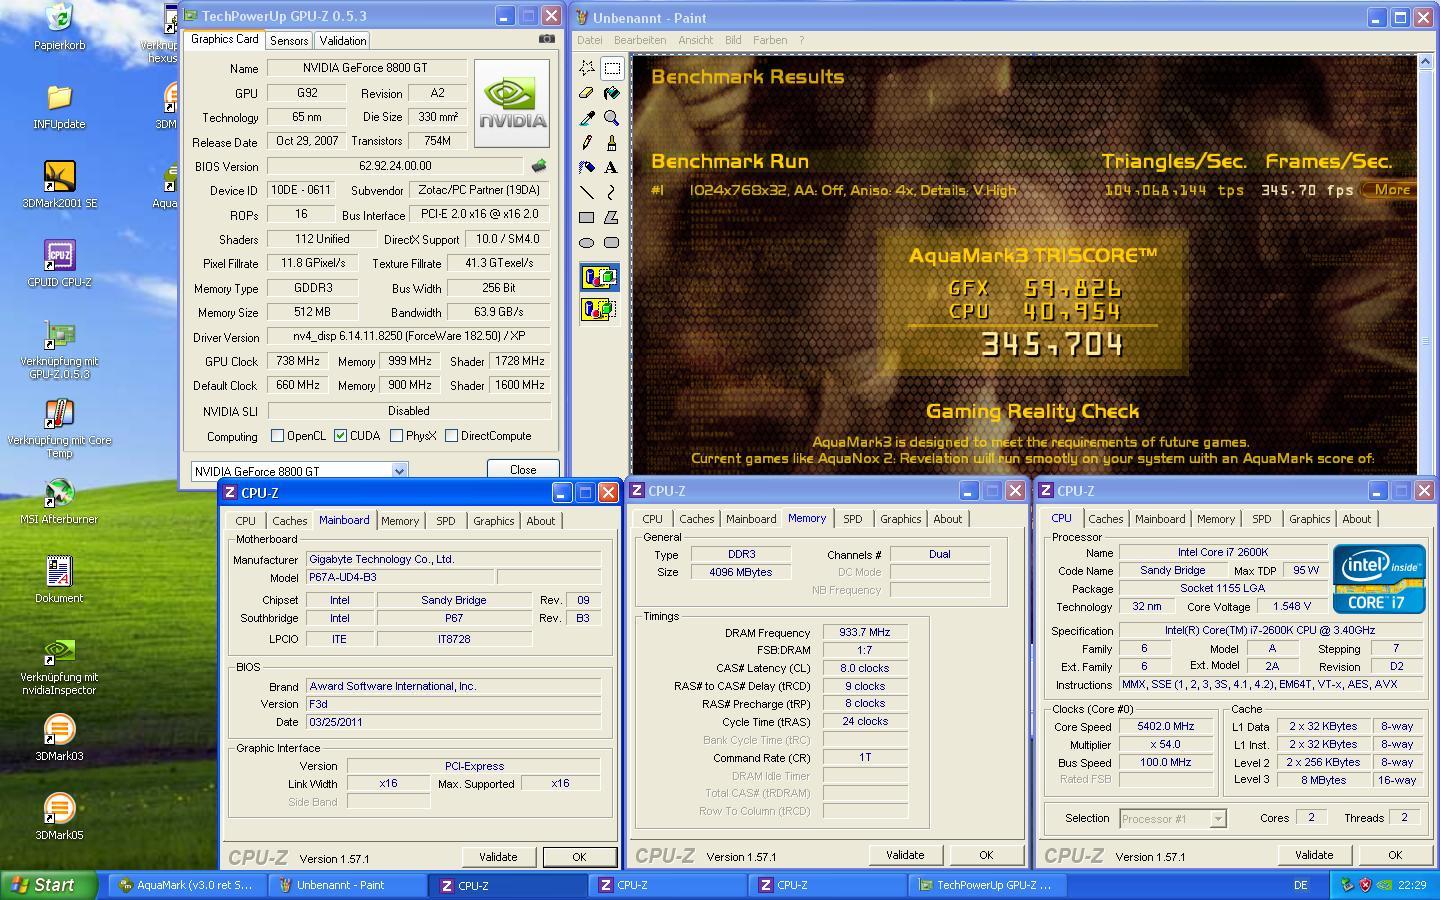Select the Magnifier tool in Paint
The image size is (1440, 900).
tap(612, 118)
